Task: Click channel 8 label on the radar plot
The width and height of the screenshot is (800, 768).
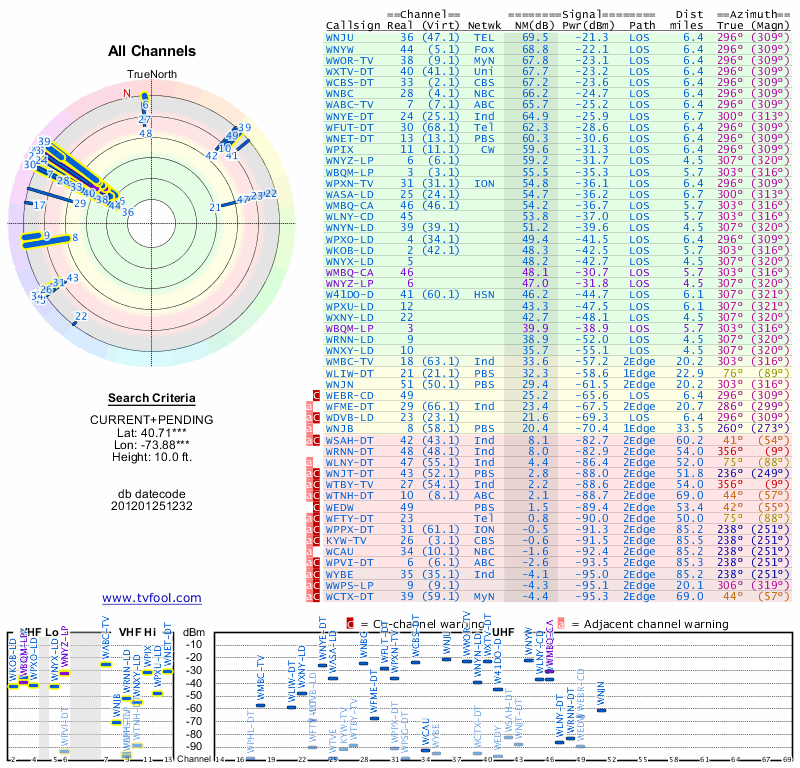Action: pyautogui.click(x=75, y=237)
